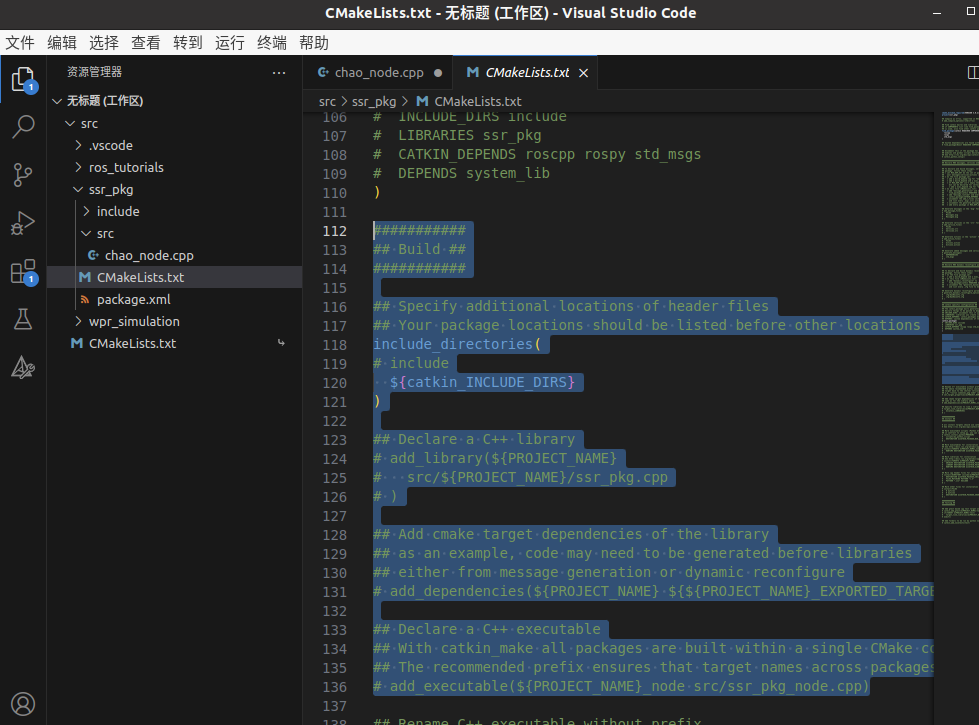
Task: Collapse the 无标题 (工作区) workspace root
Action: [x=57, y=101]
